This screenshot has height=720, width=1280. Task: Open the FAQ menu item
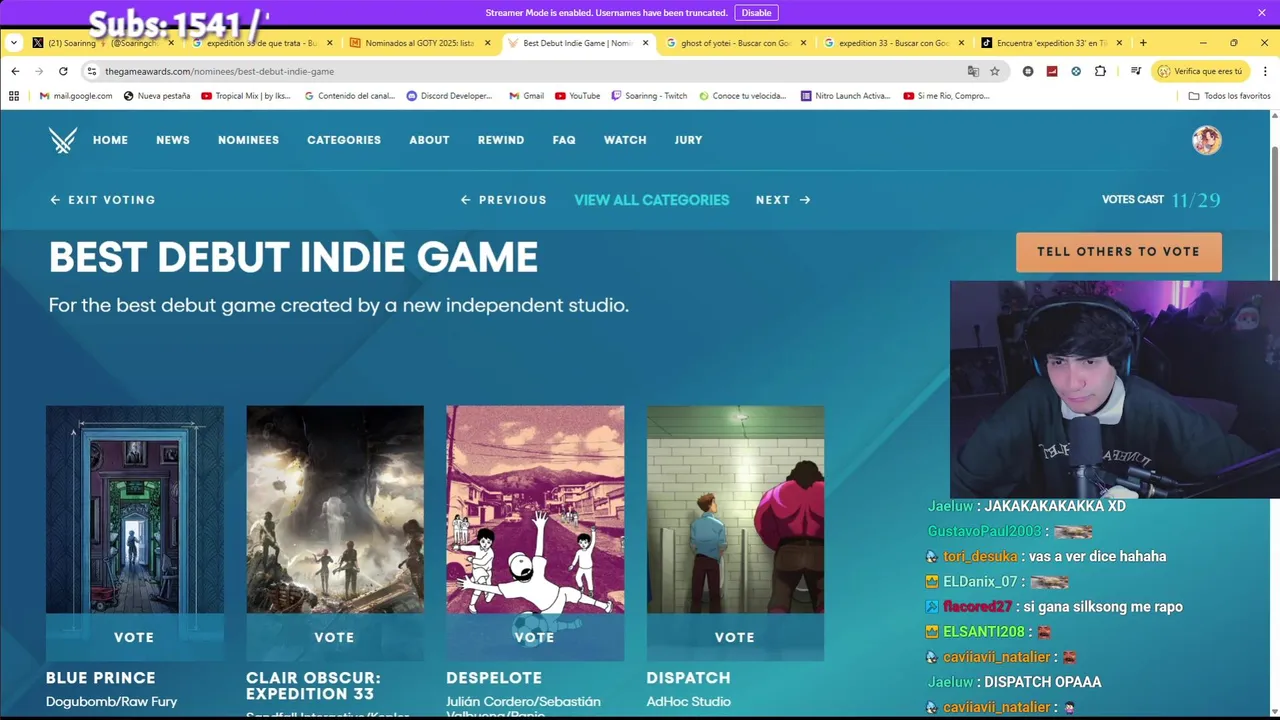[x=564, y=140]
